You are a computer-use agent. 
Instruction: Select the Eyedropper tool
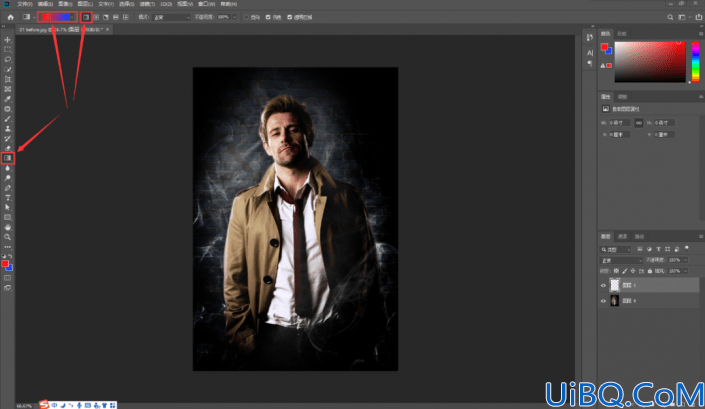[8, 99]
